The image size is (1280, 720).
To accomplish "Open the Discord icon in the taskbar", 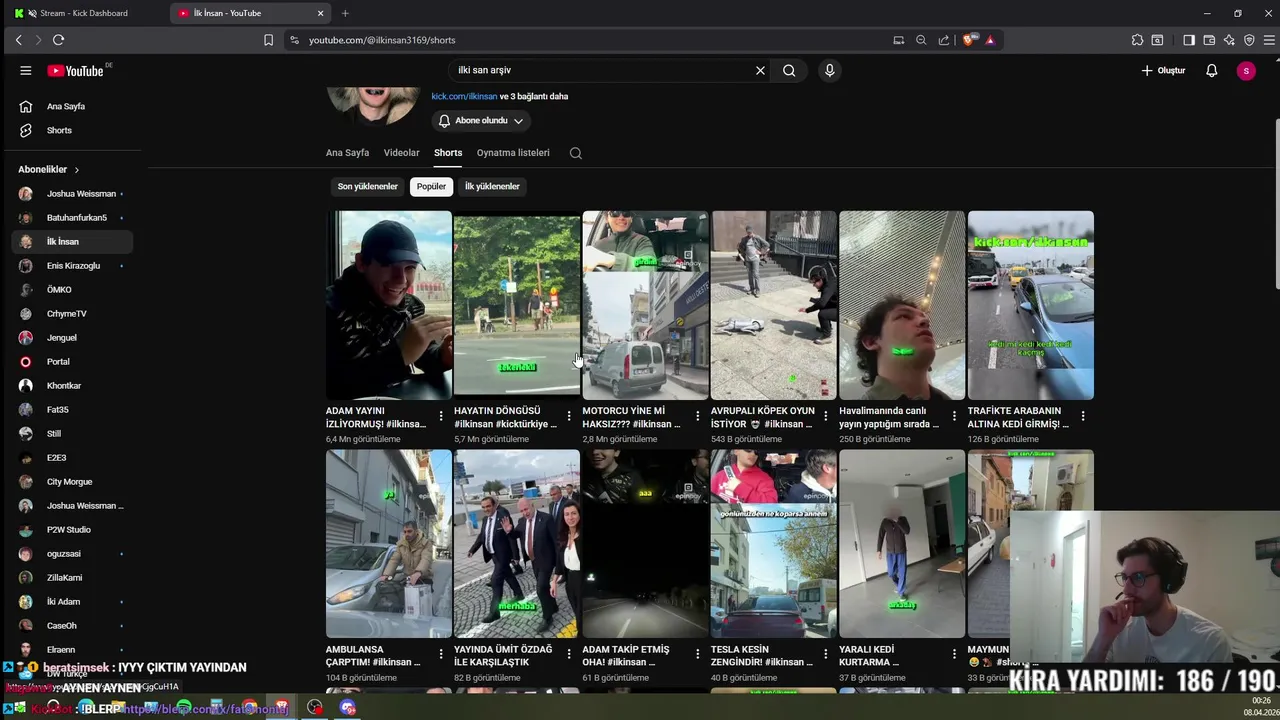I will click(x=347, y=708).
